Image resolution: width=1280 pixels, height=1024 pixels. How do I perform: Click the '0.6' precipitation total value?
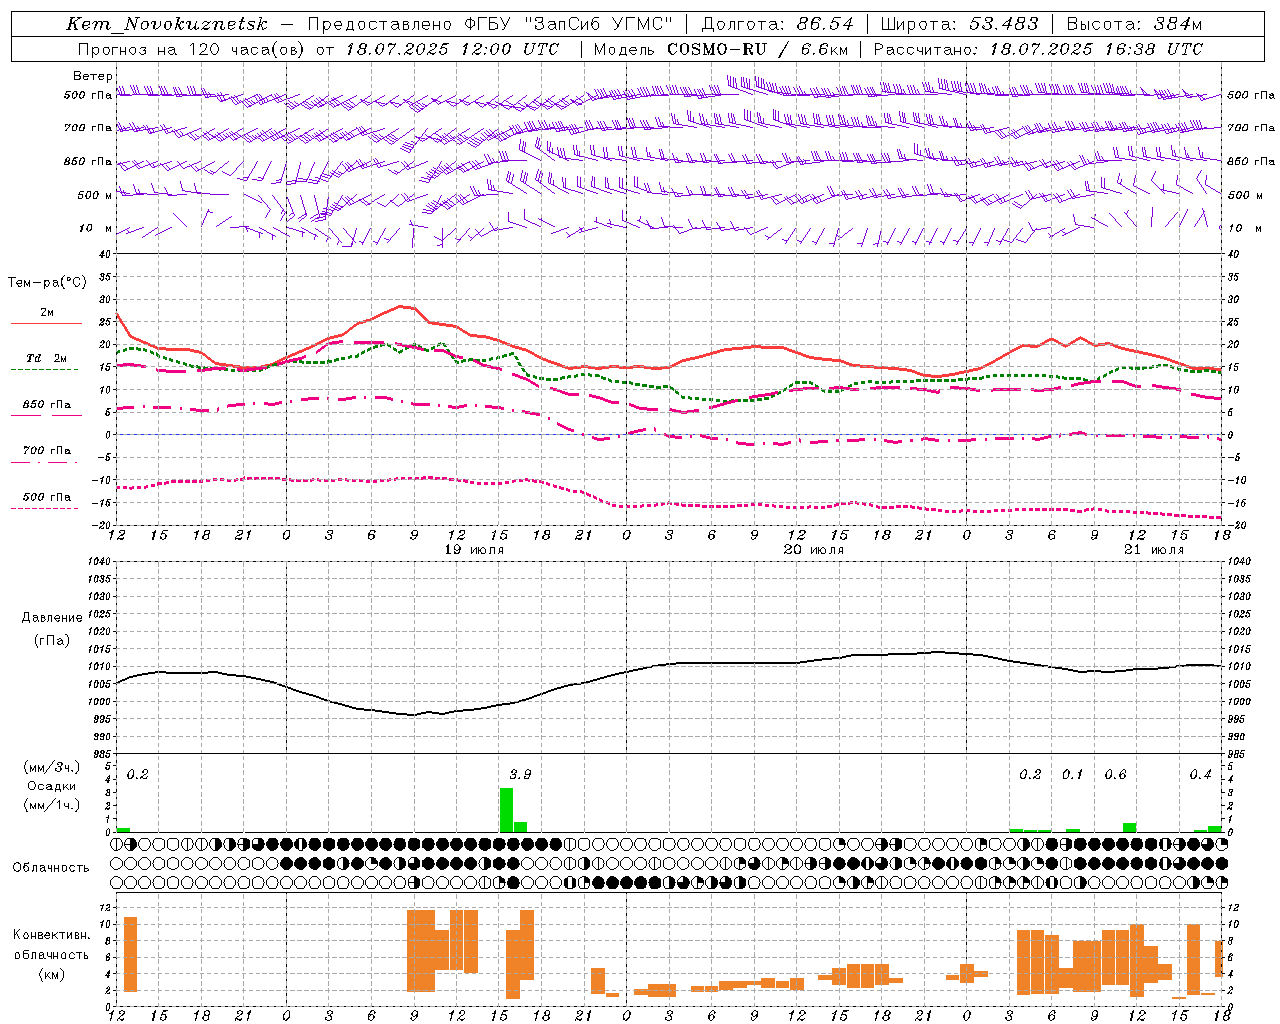(1115, 775)
